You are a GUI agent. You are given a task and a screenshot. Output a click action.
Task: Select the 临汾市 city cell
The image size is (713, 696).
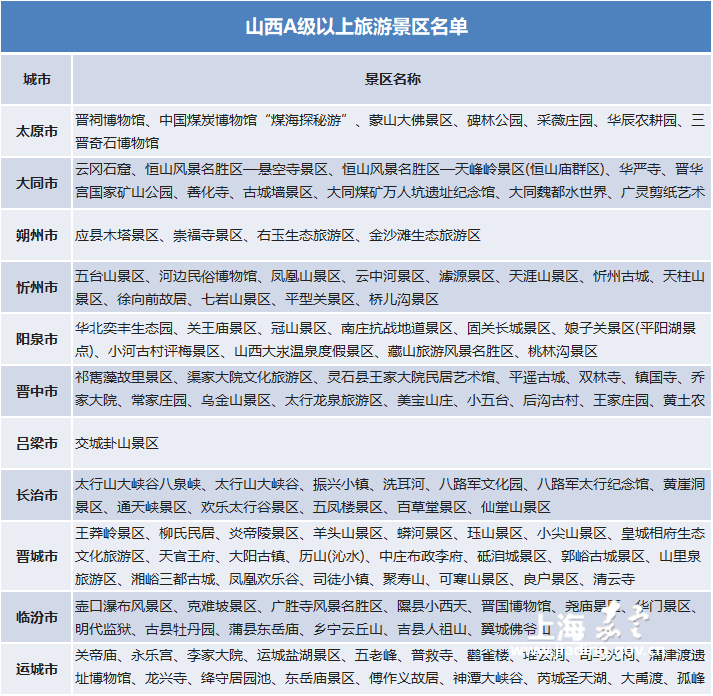[36, 617]
